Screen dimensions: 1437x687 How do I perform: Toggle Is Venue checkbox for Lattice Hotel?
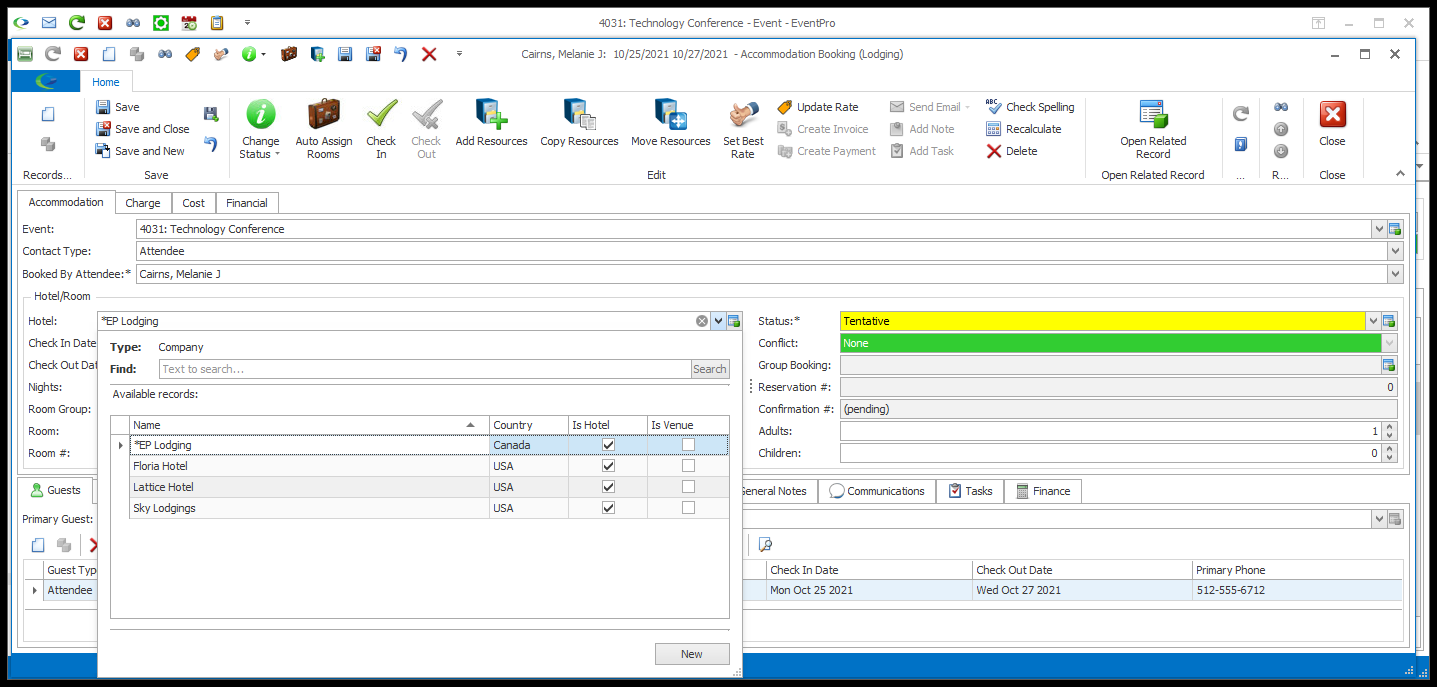688,487
